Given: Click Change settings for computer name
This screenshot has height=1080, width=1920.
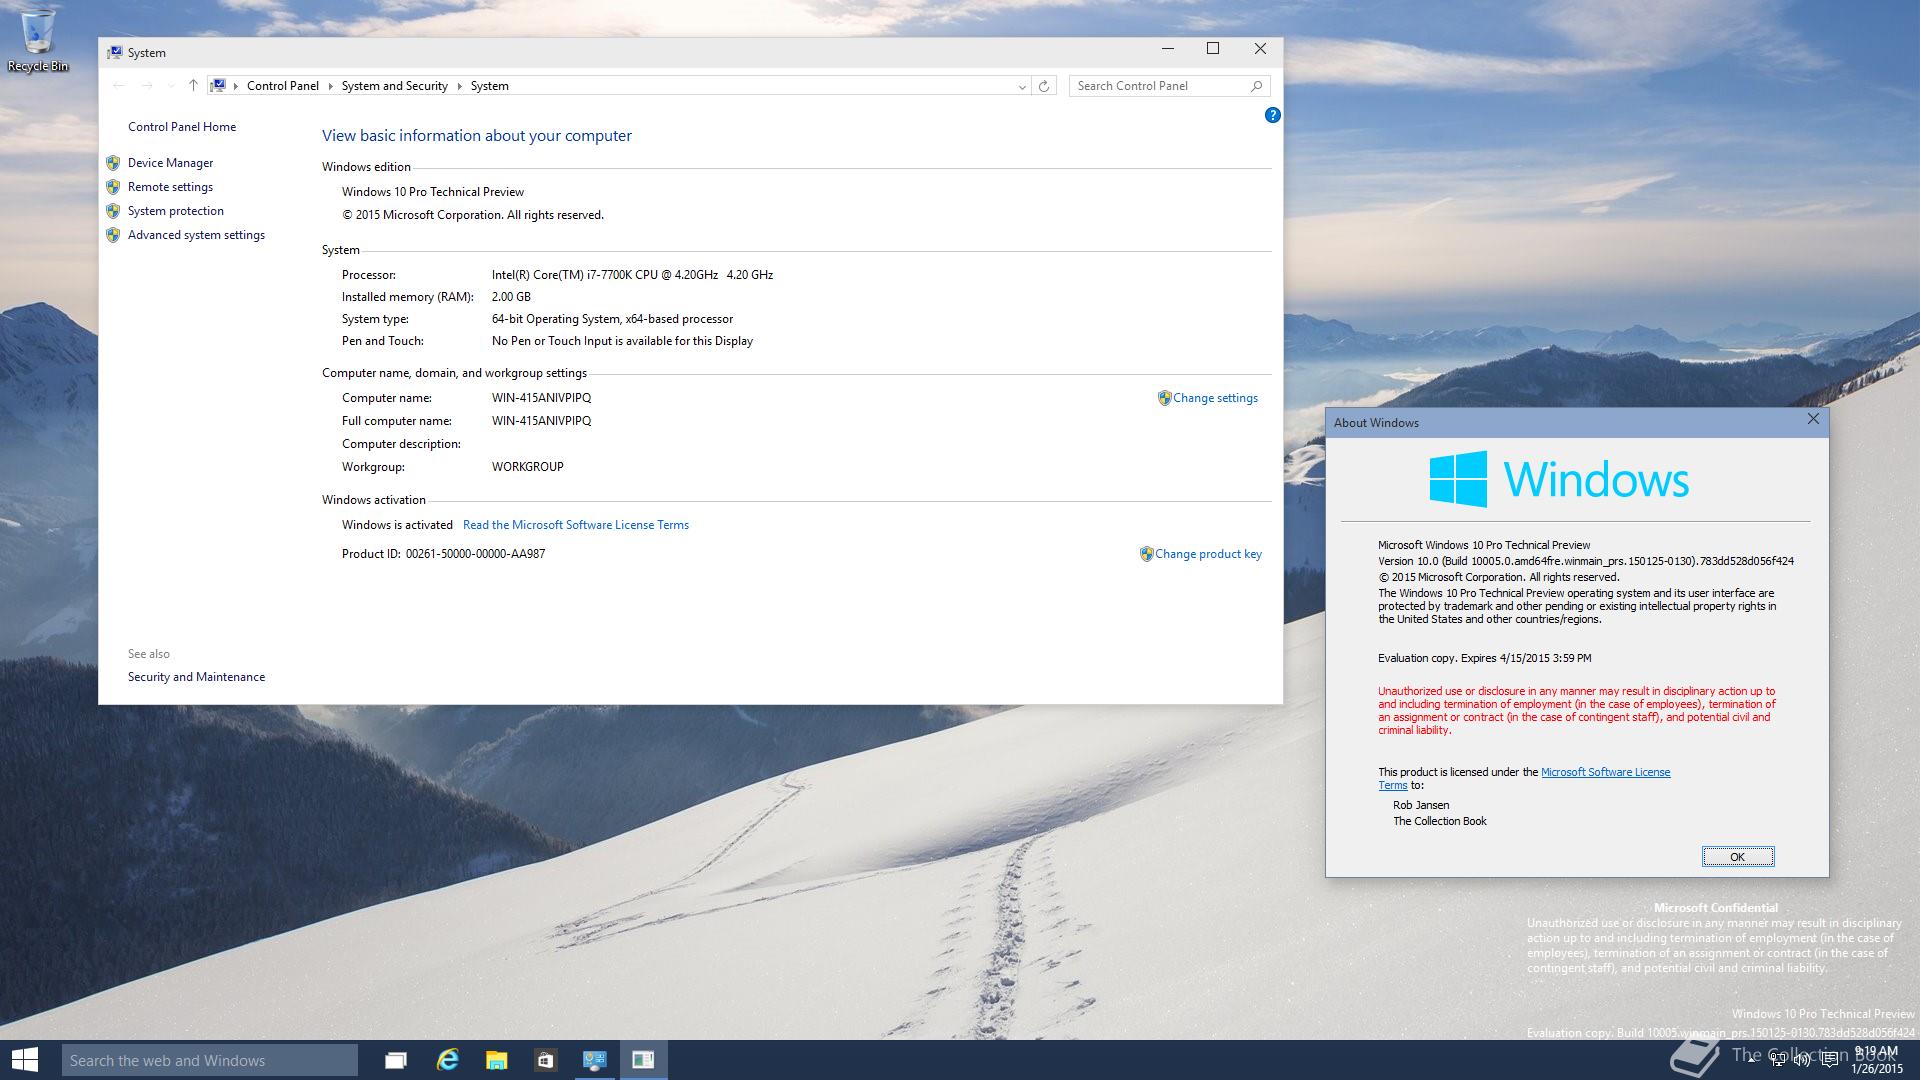Looking at the screenshot, I should pos(1215,398).
